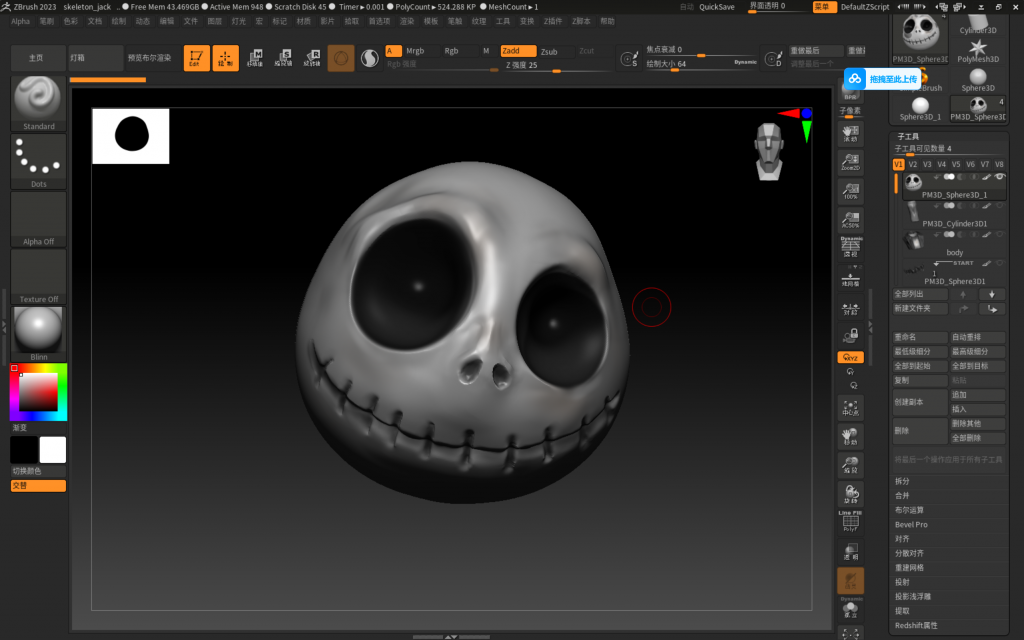Click the floor grid (地网格) icon

[x=850, y=280]
